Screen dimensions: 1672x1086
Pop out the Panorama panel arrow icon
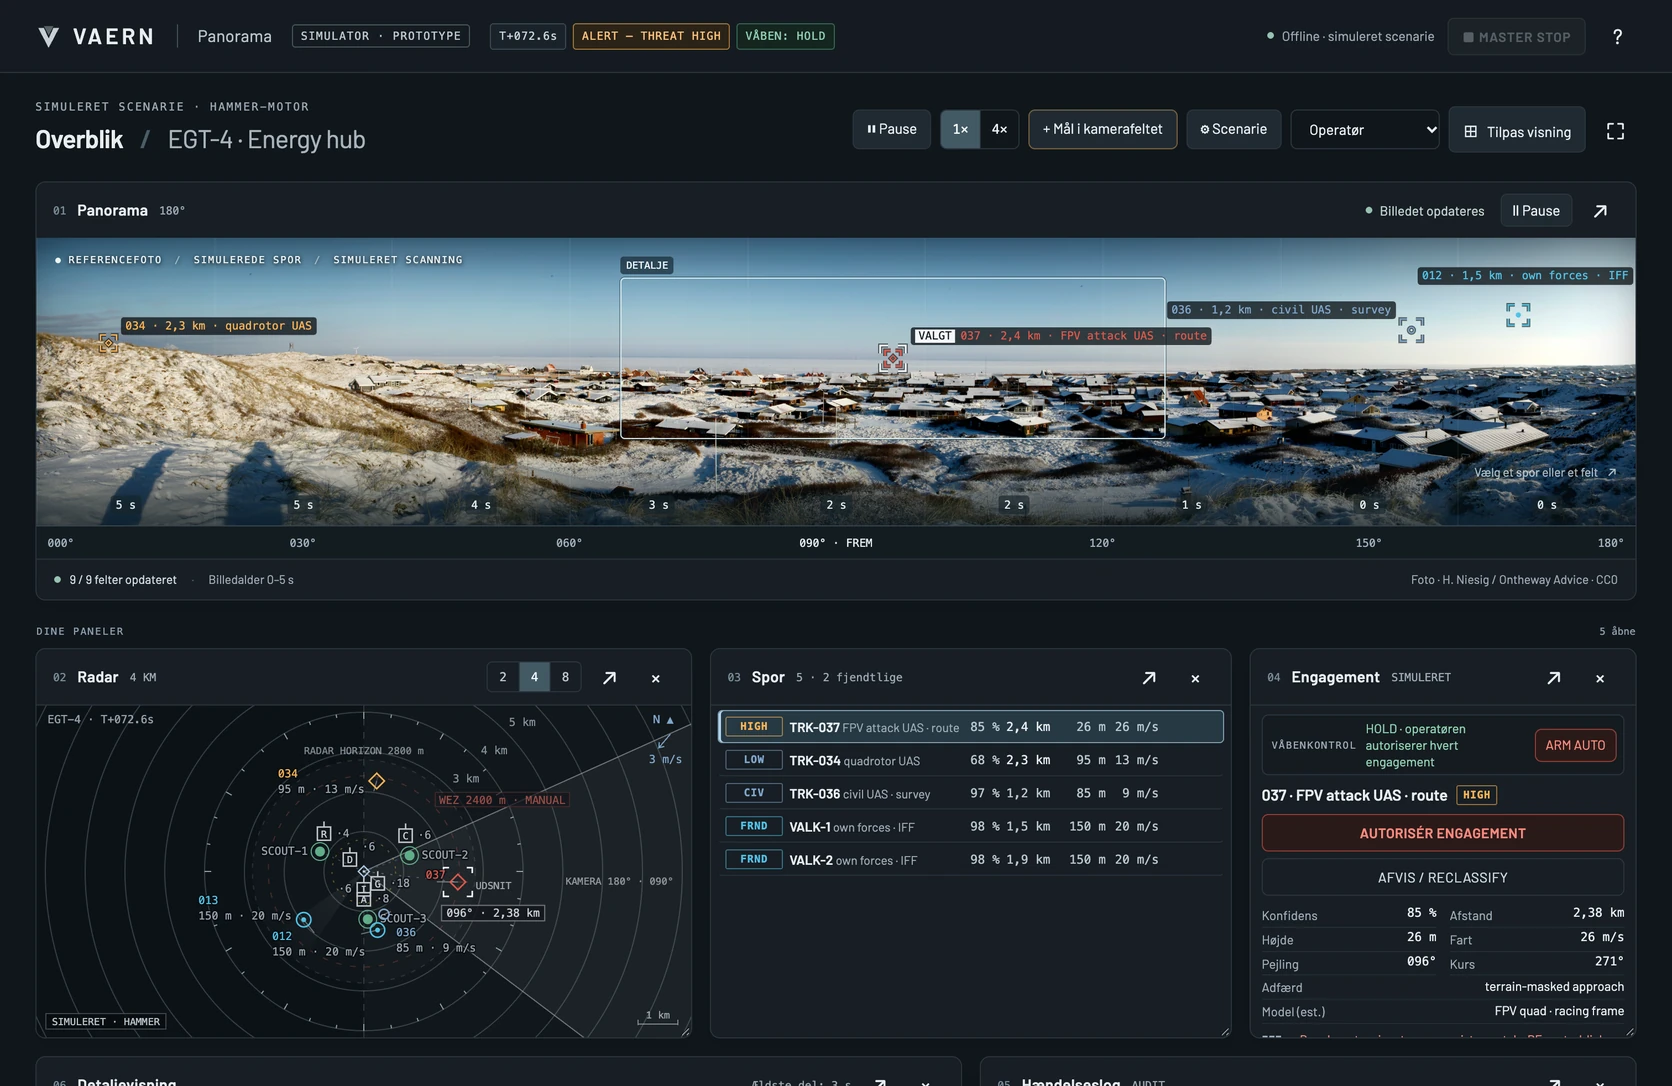coord(1600,211)
